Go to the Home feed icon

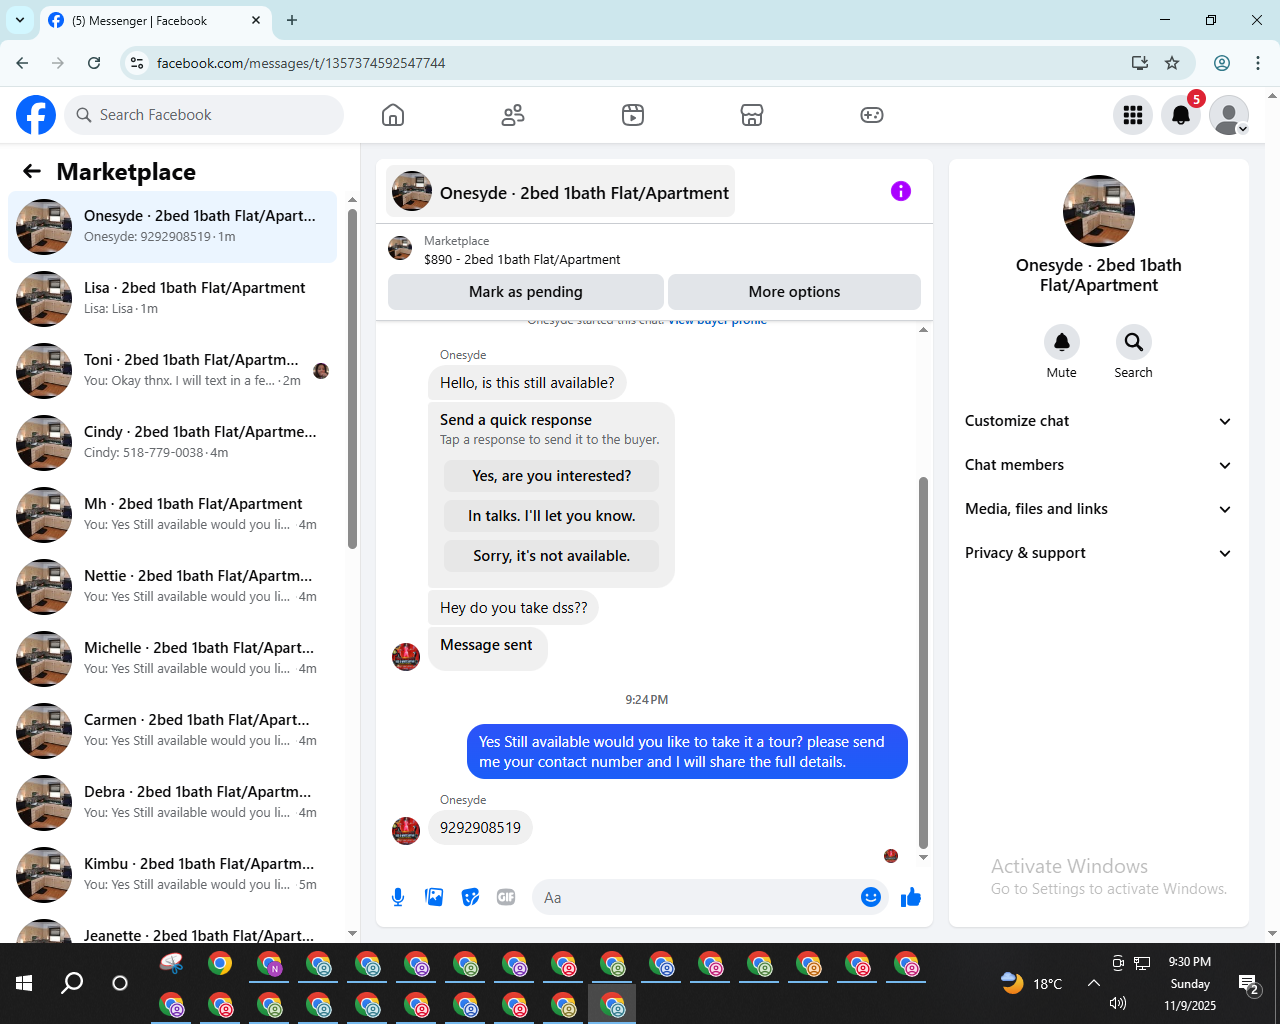click(x=393, y=115)
